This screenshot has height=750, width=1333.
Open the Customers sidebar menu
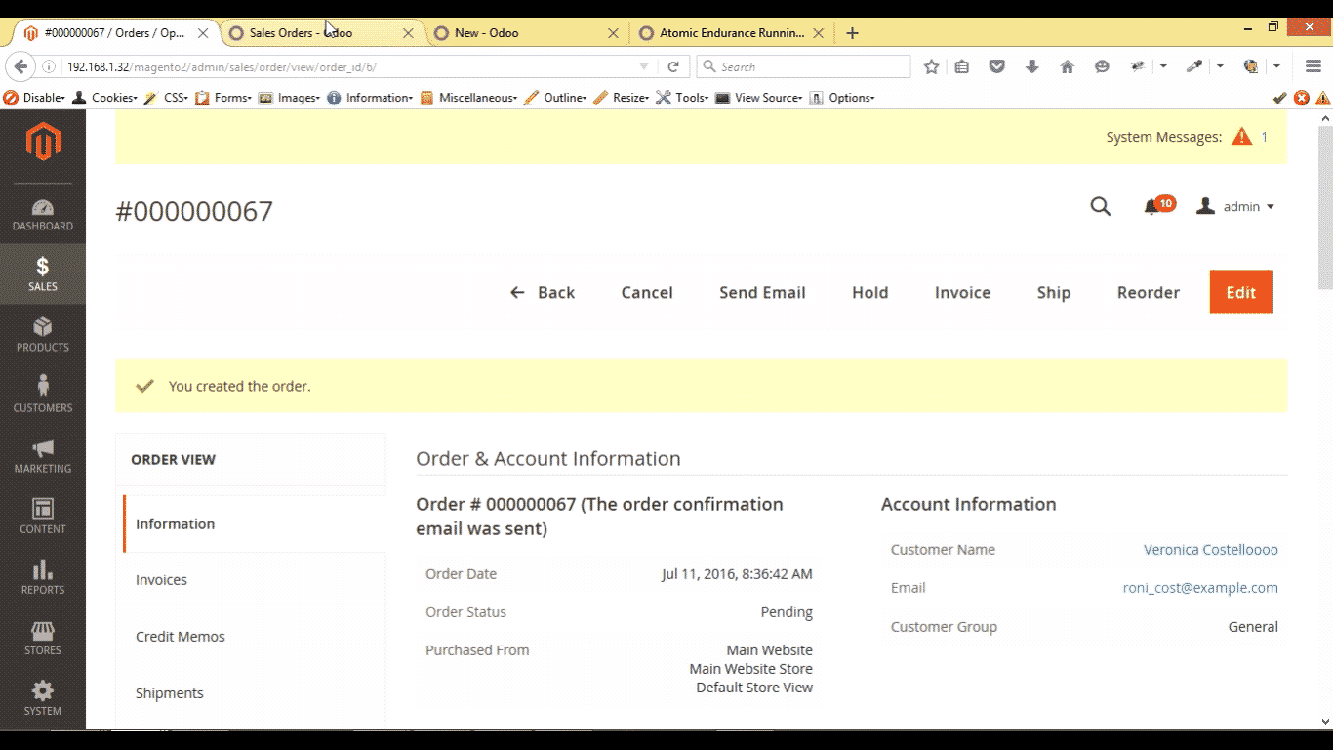pyautogui.click(x=43, y=395)
